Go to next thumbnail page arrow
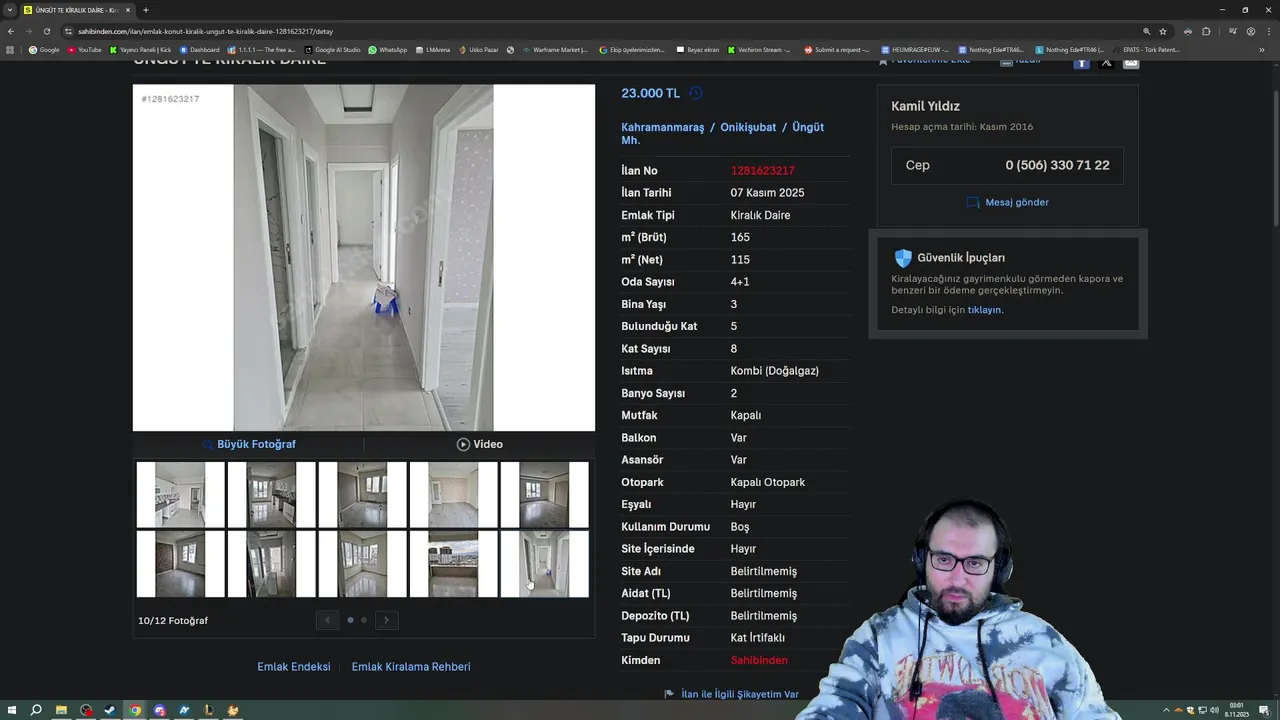This screenshot has height=720, width=1280. 386,620
